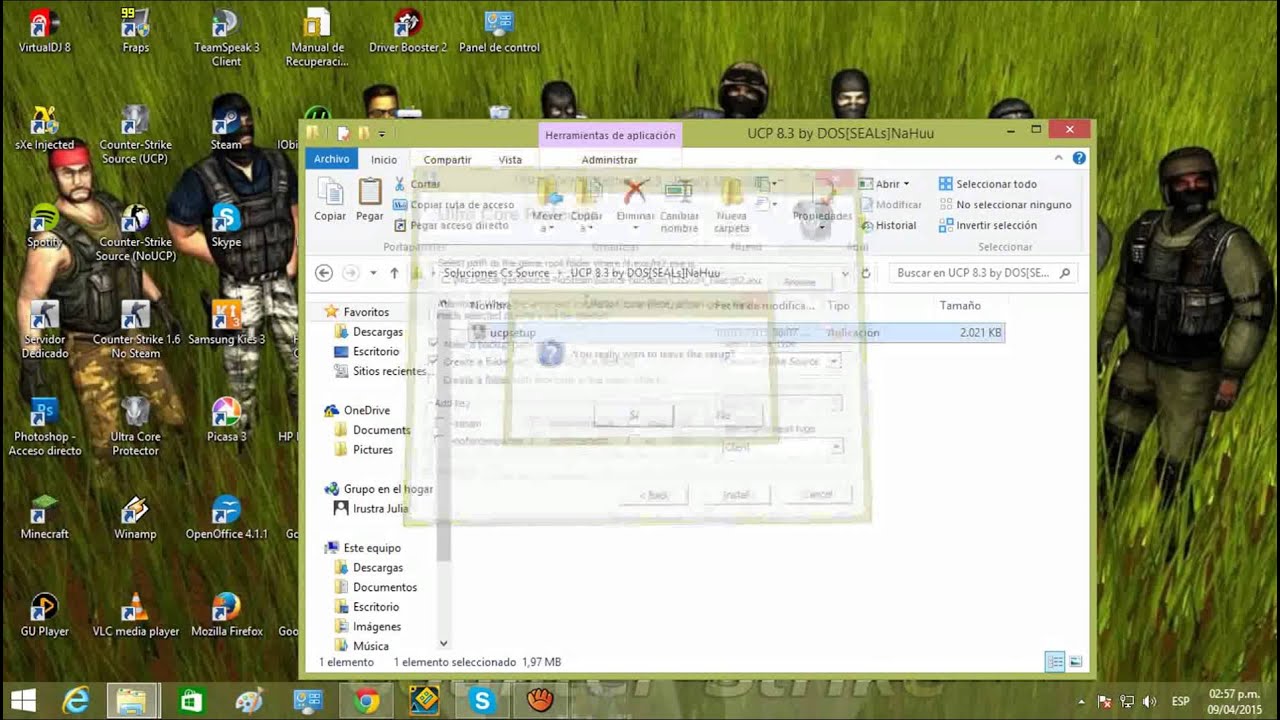Screen dimensions: 1280x720
Task: Select Counter-Strike Source (NoUCP) shortcut
Action: (x=134, y=232)
